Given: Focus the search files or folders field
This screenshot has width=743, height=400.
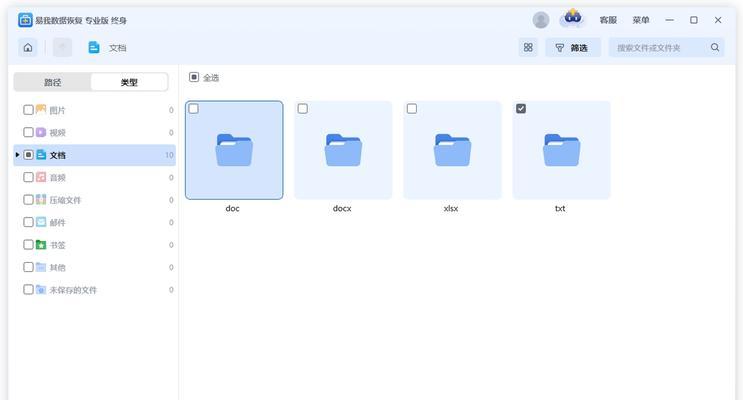Looking at the screenshot, I should coord(666,47).
